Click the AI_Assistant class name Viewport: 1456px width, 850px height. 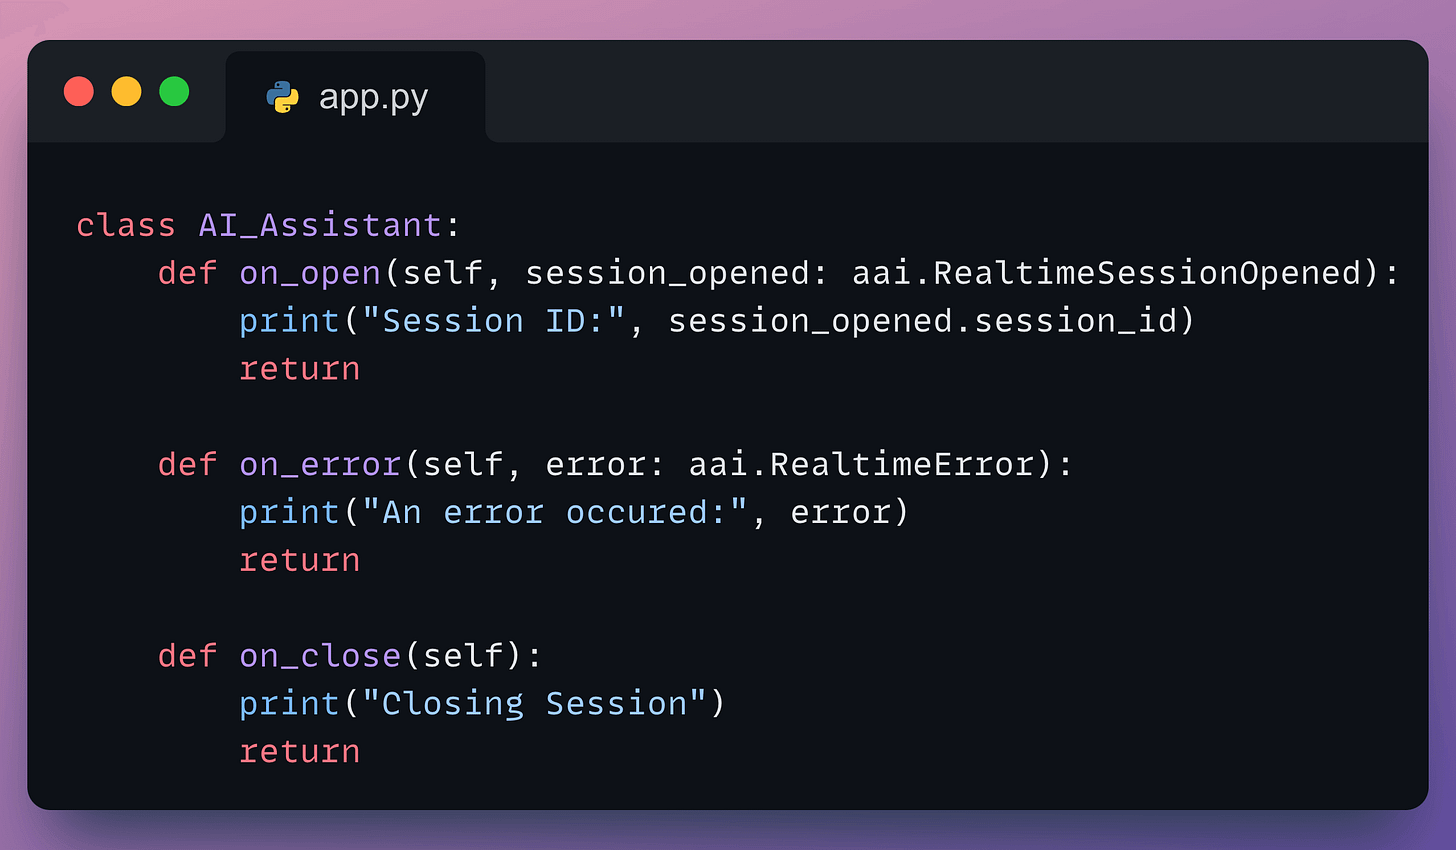(319, 225)
